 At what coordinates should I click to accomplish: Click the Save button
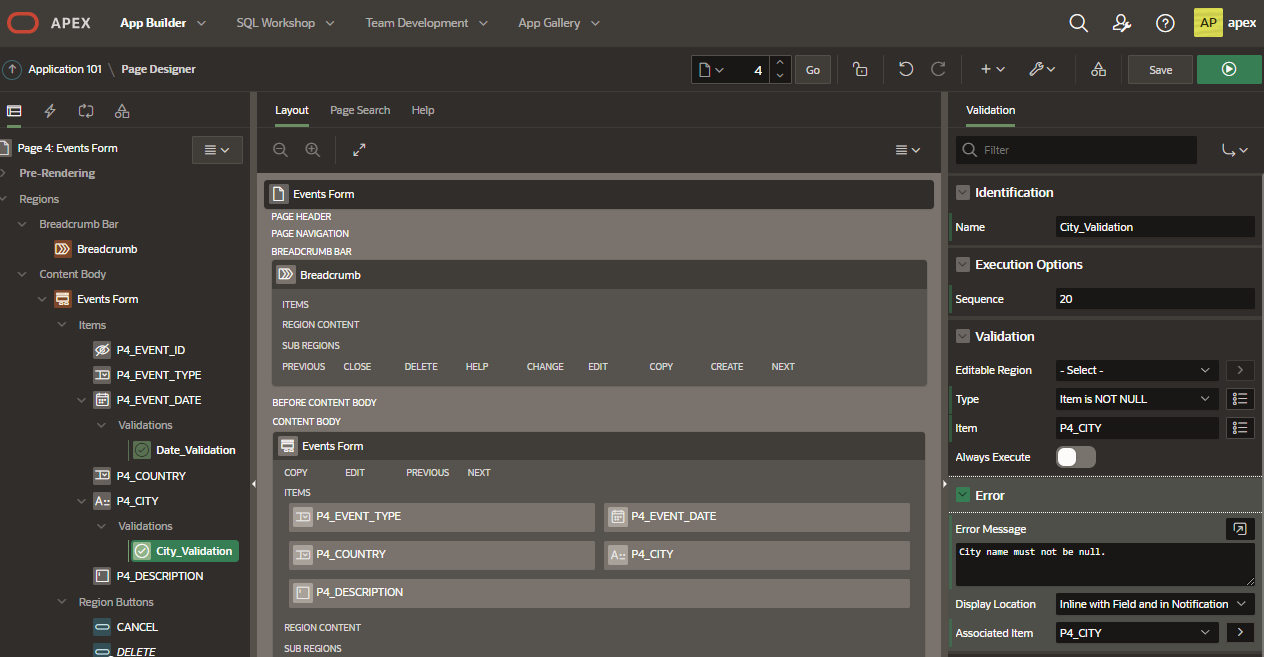pos(1160,69)
